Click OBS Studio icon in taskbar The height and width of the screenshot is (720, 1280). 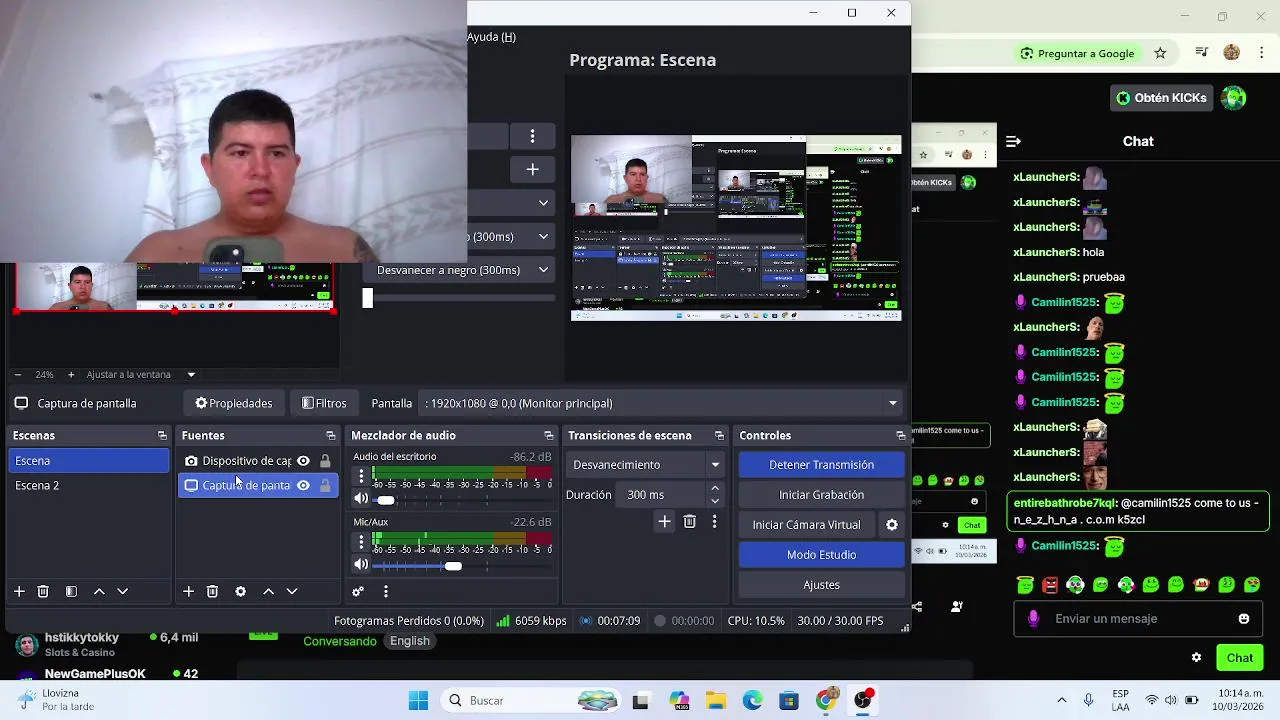(x=863, y=701)
